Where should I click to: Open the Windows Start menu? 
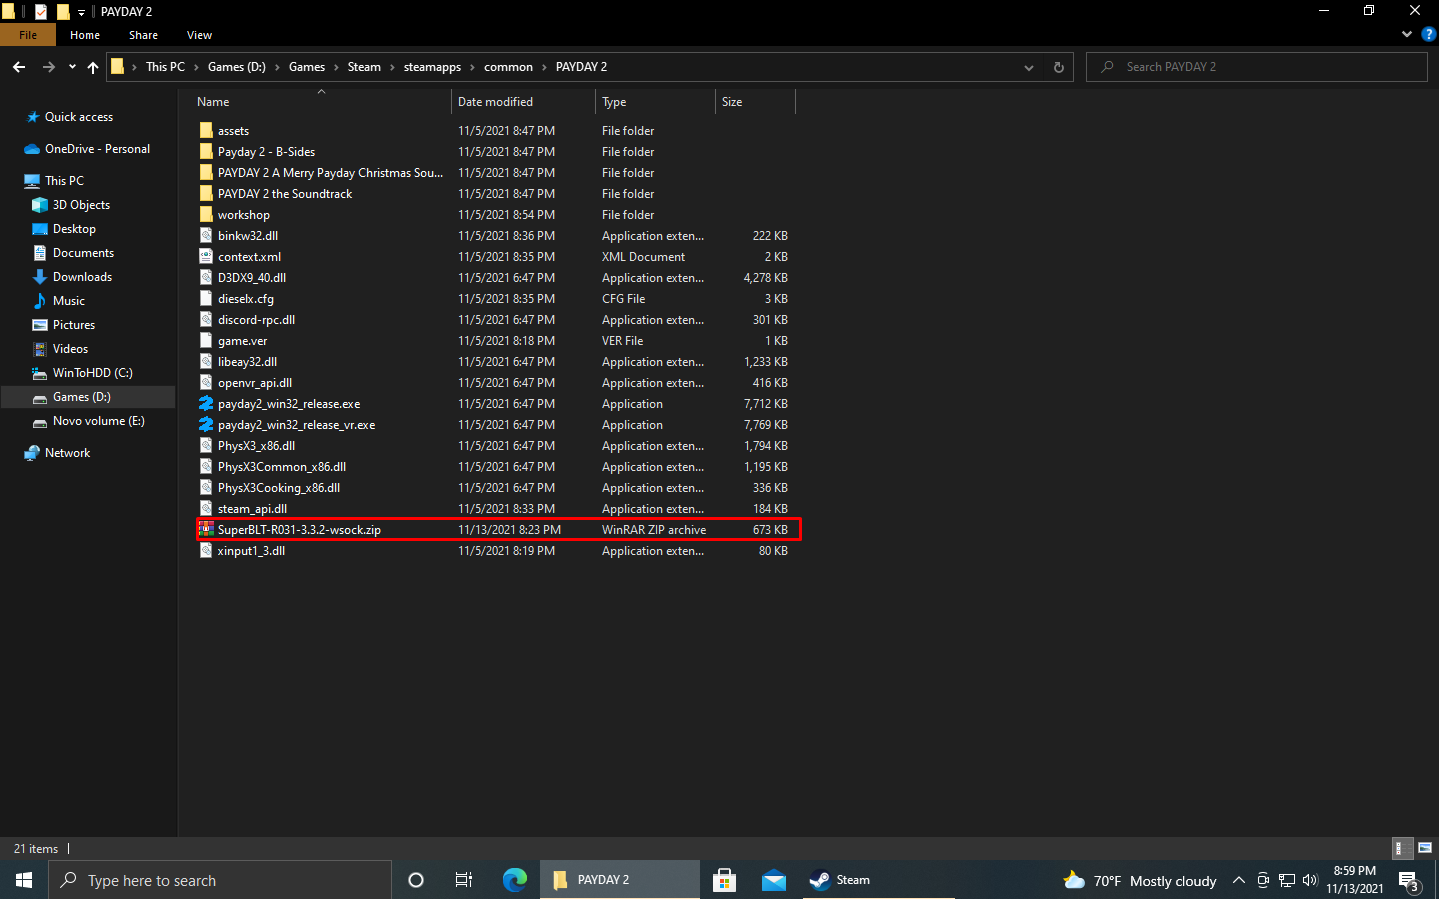pos(24,880)
